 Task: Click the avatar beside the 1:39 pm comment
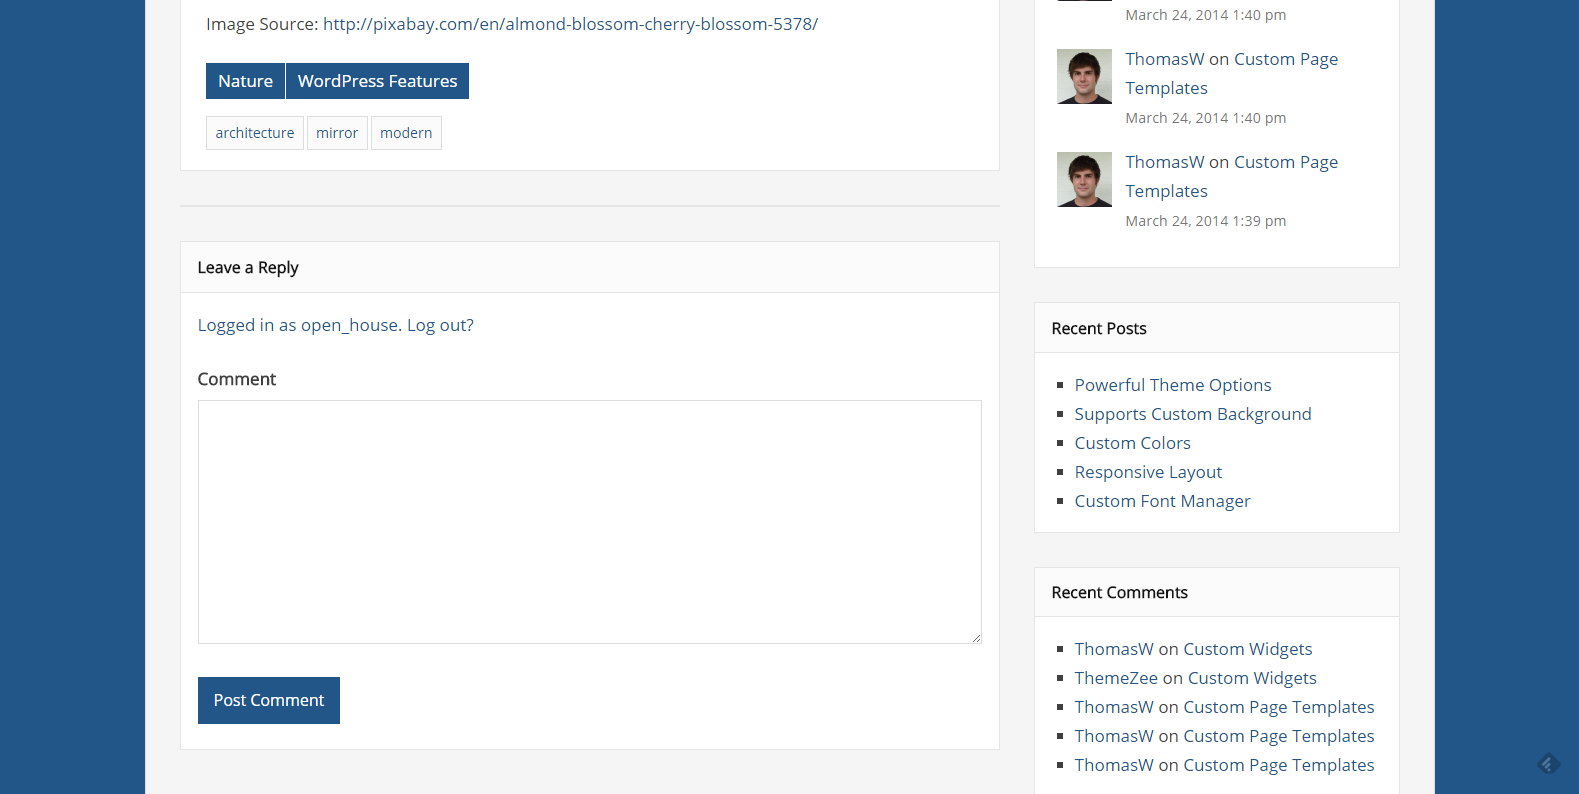1084,180
